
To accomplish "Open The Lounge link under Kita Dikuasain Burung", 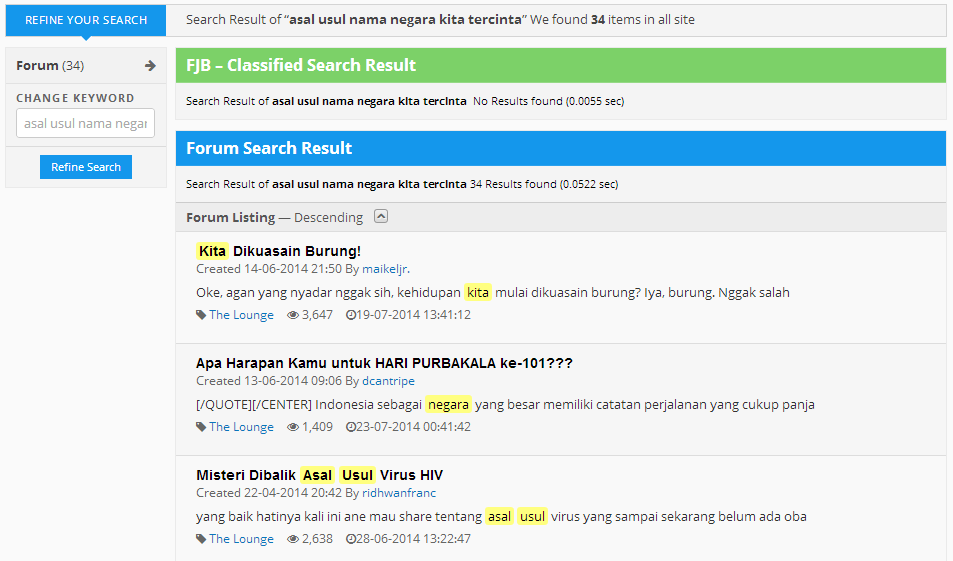I will point(241,315).
